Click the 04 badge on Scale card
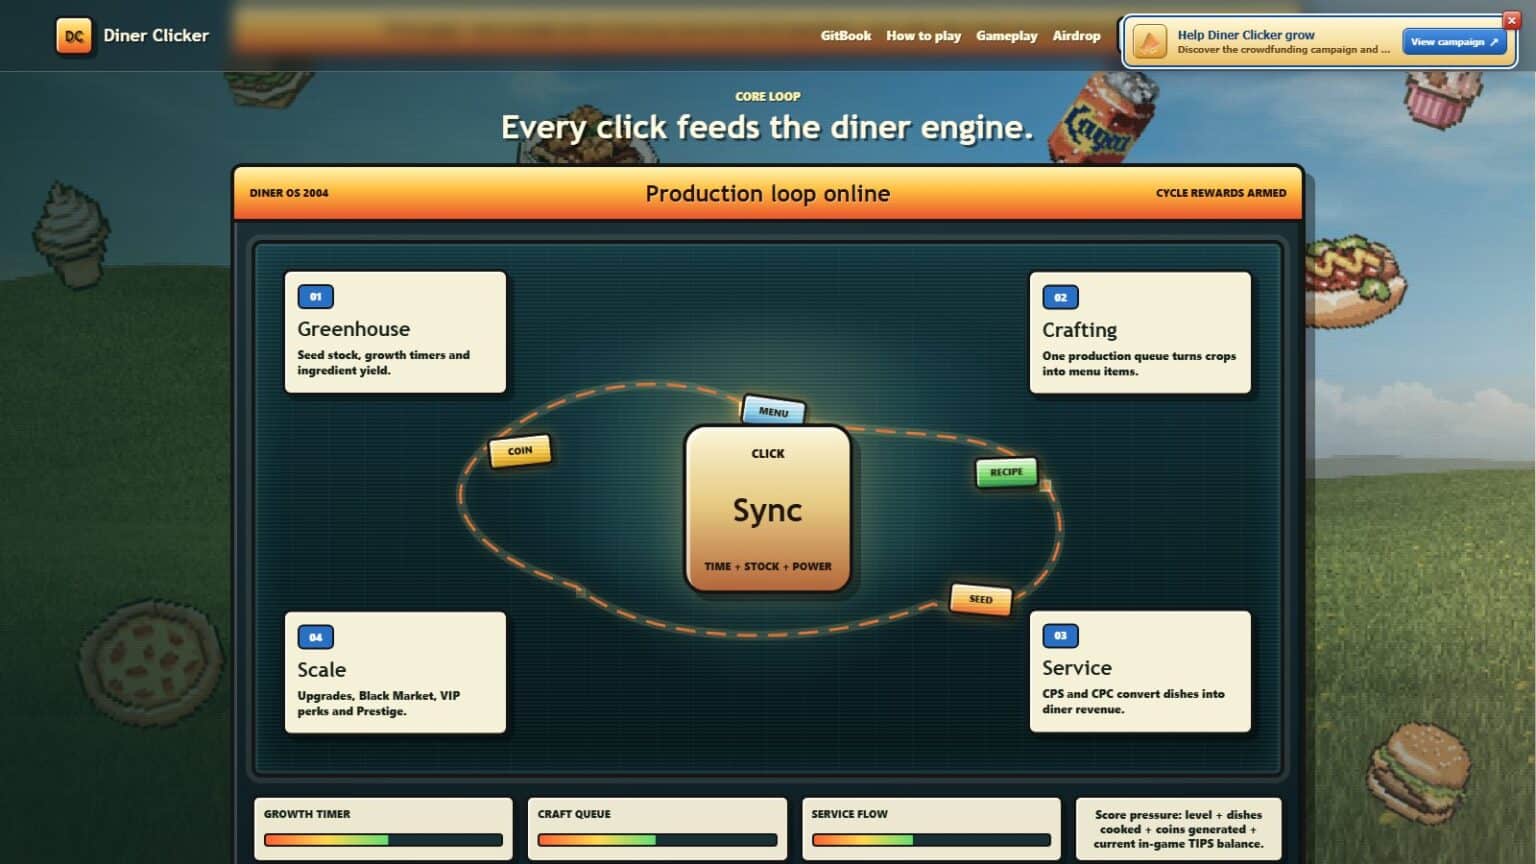 (x=316, y=637)
